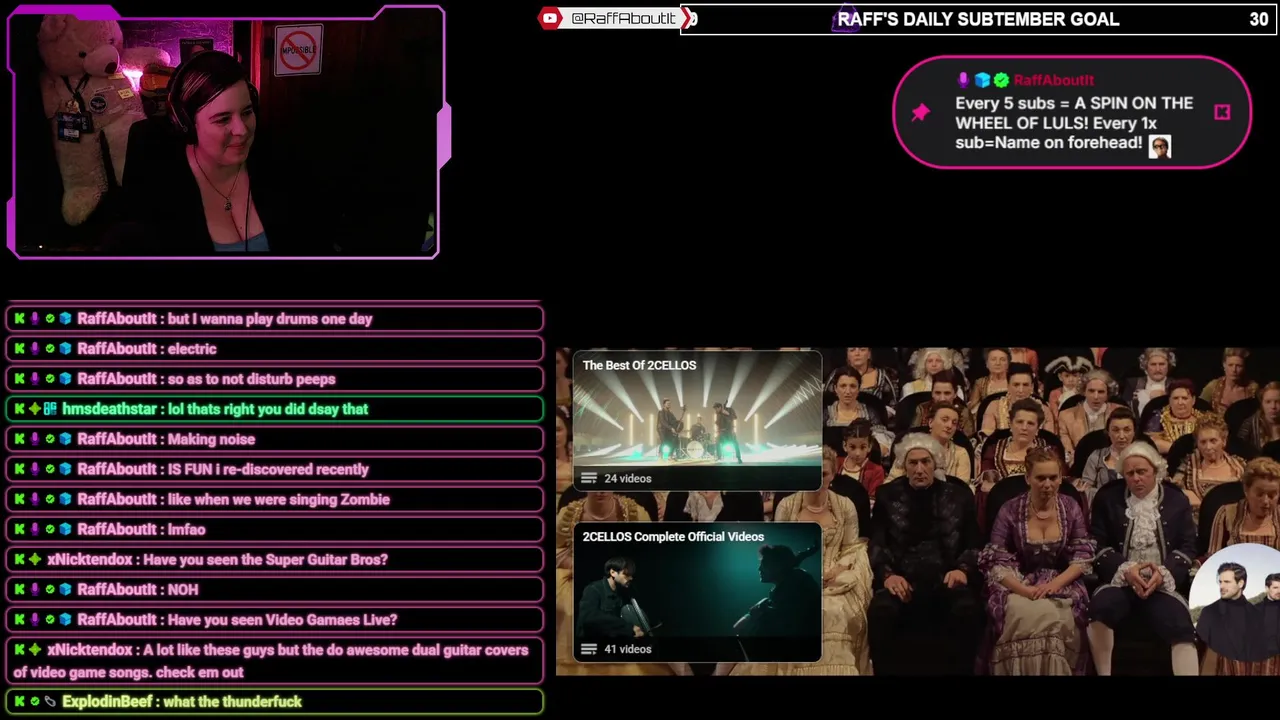
Task: Click cyan bits badge before hmsdeathstar
Action: [x=50, y=409]
